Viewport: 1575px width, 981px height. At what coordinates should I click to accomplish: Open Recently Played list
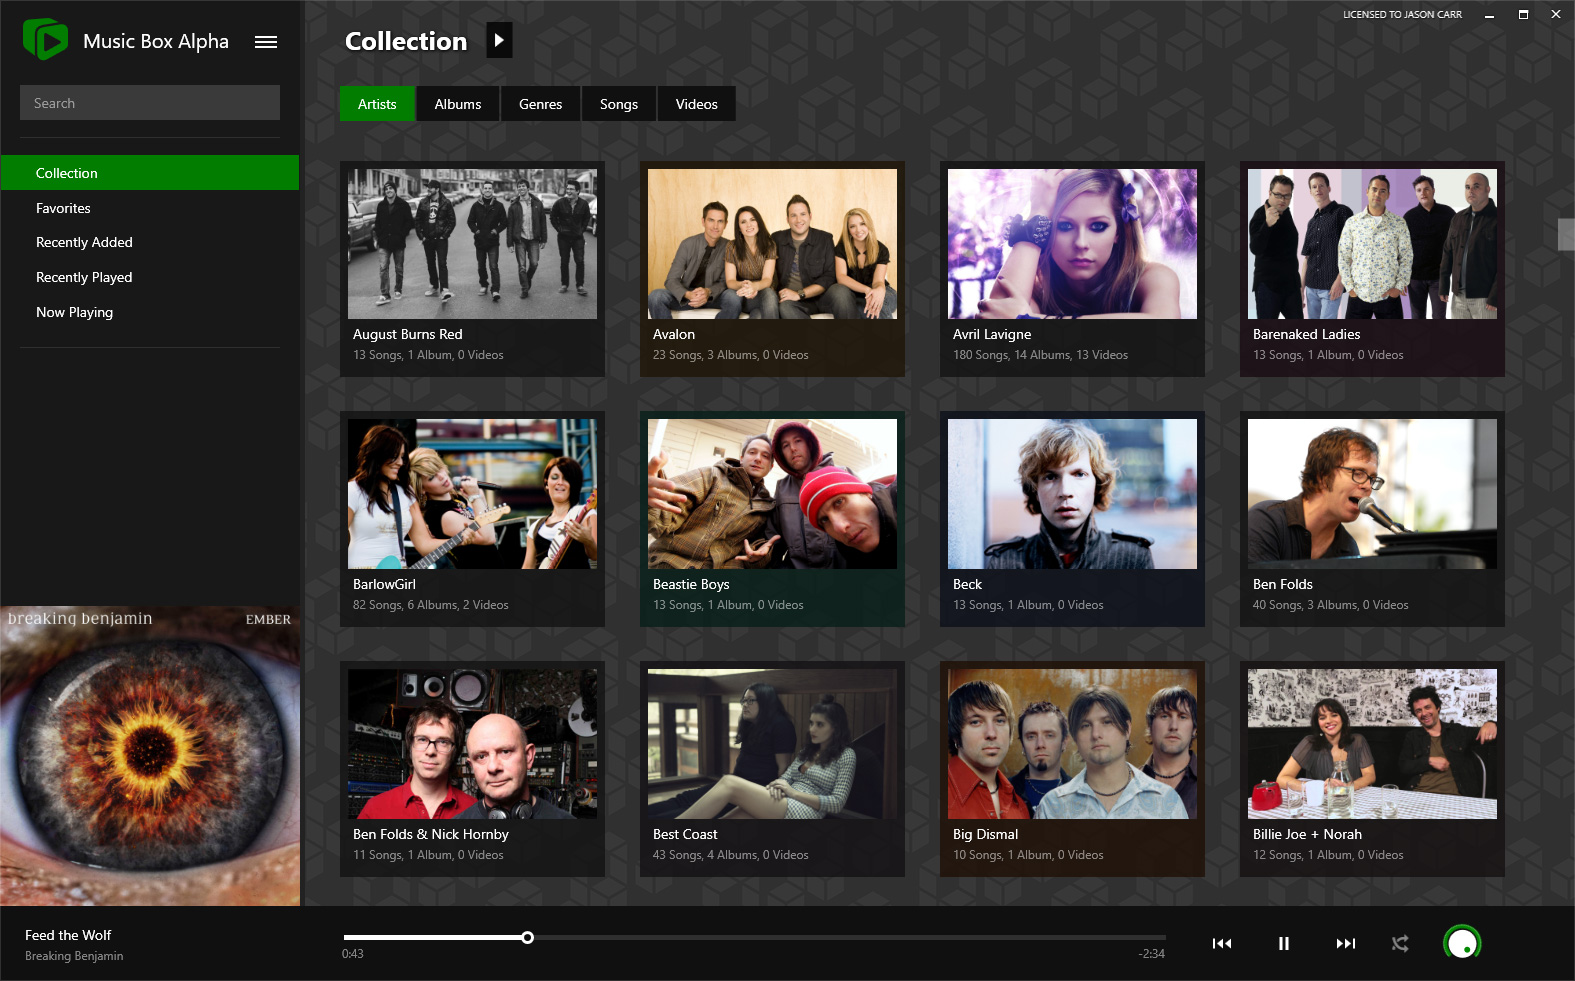pyautogui.click(x=150, y=277)
